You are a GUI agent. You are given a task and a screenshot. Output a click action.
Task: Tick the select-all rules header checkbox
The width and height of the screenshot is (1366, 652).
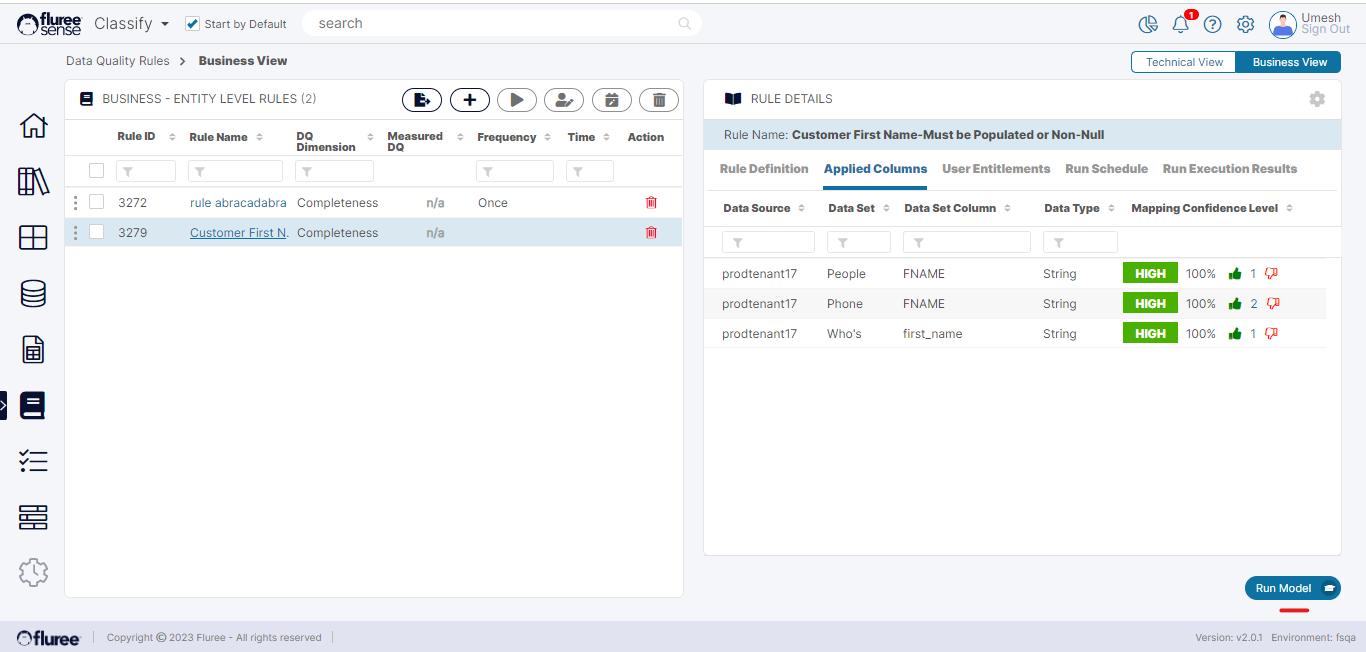click(97, 171)
